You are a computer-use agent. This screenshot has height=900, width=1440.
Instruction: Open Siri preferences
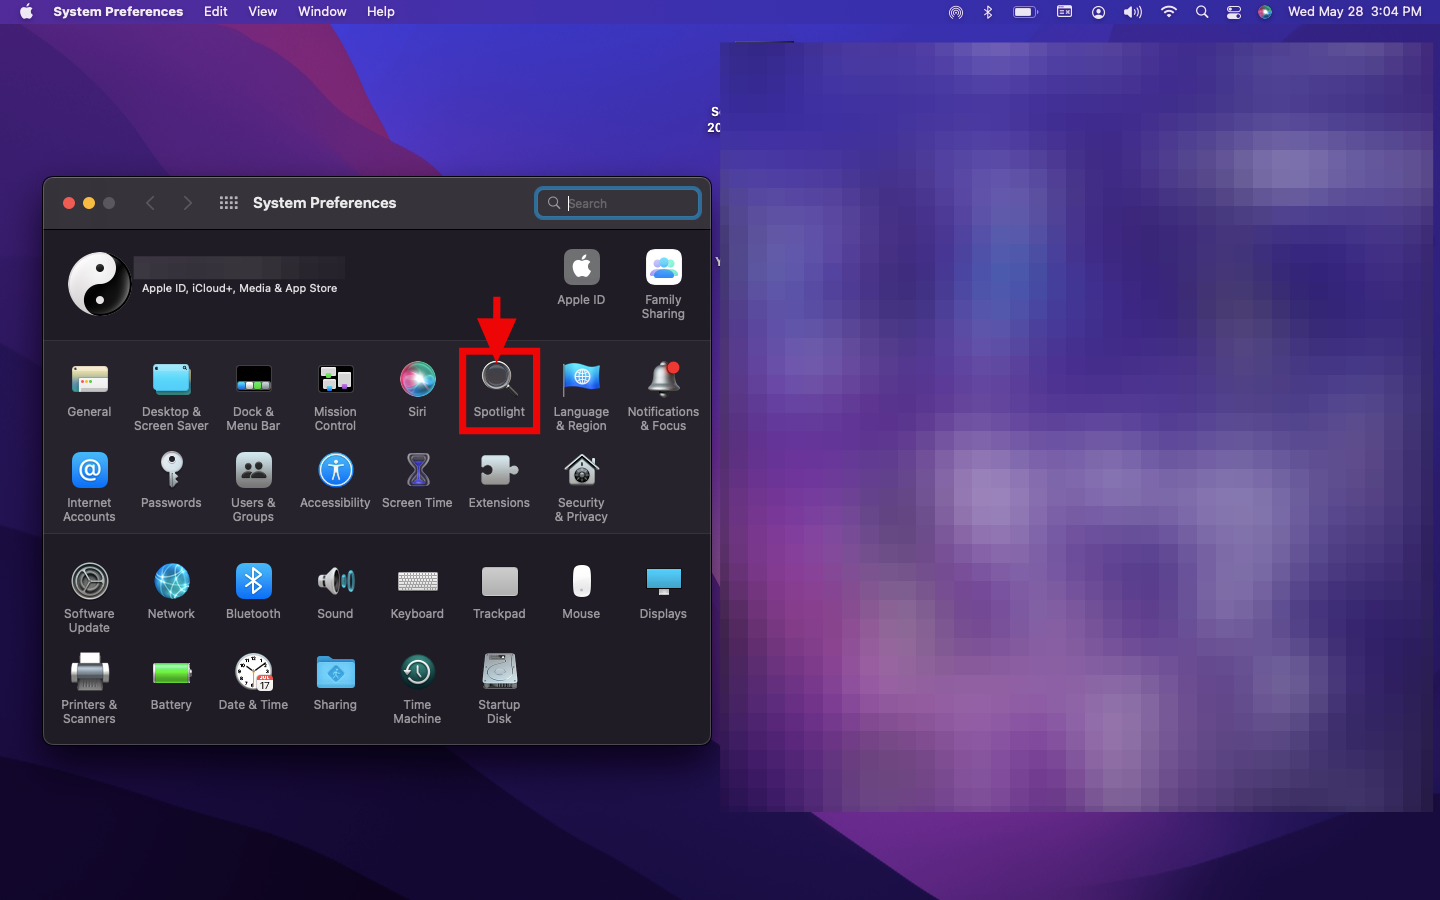coord(417,391)
